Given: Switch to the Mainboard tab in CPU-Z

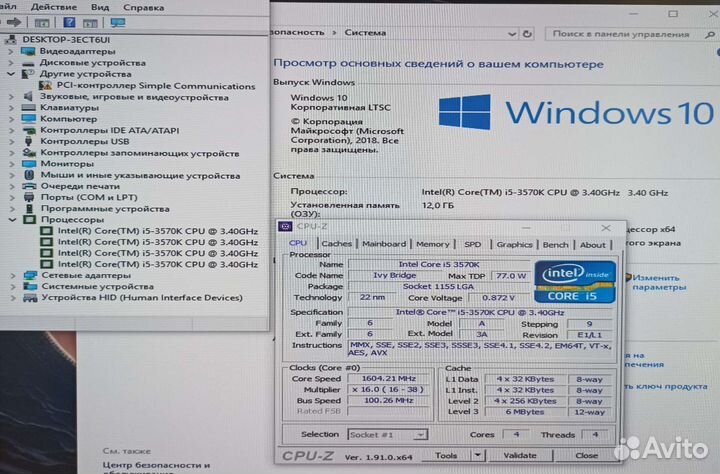Looking at the screenshot, I should pyautogui.click(x=384, y=244).
